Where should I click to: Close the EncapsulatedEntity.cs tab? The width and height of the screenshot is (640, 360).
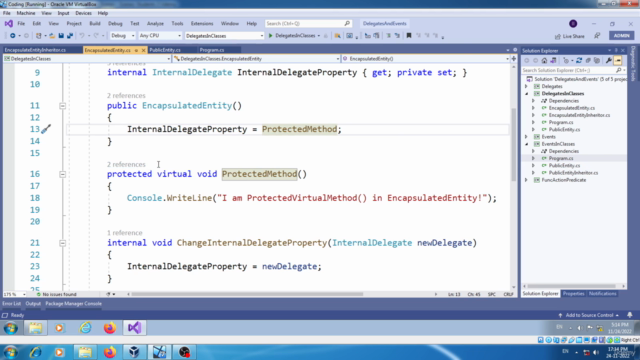click(x=143, y=50)
